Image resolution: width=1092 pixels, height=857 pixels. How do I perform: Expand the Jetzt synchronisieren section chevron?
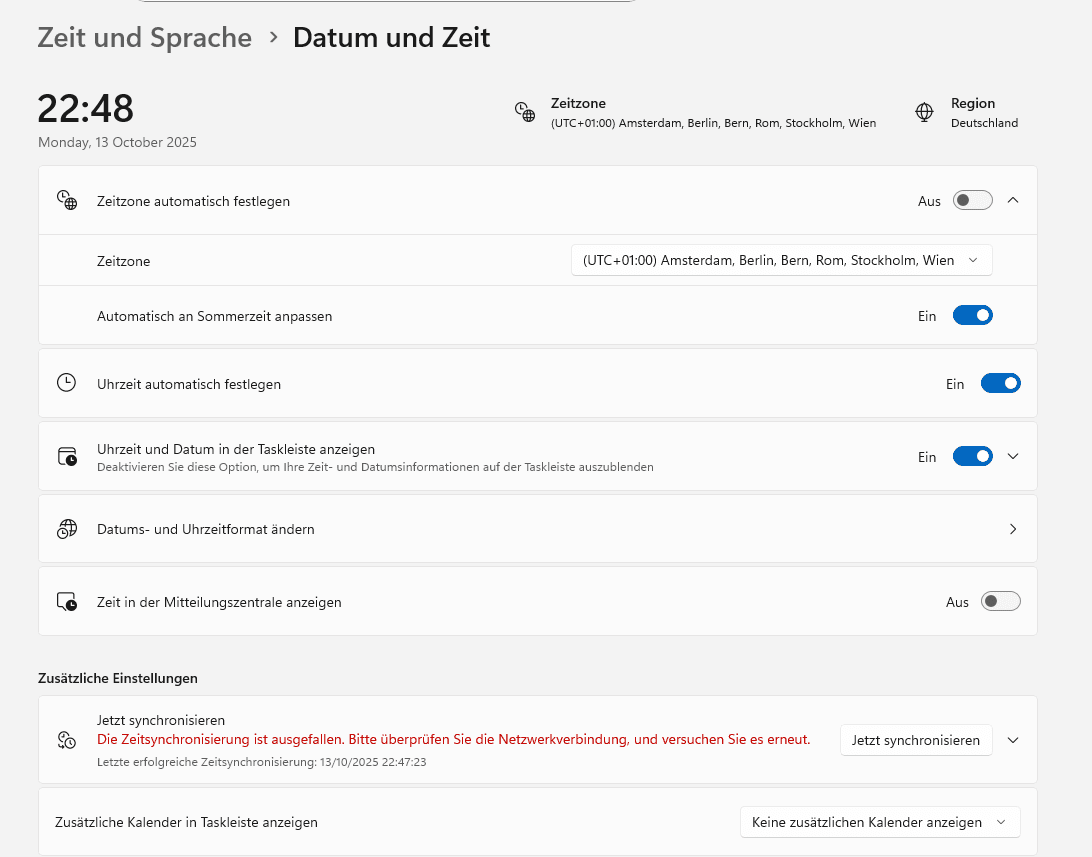click(1013, 740)
